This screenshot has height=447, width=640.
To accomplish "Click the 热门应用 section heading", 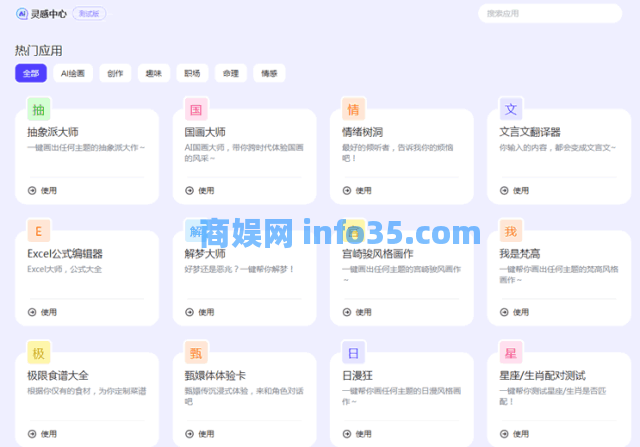I will point(38,51).
